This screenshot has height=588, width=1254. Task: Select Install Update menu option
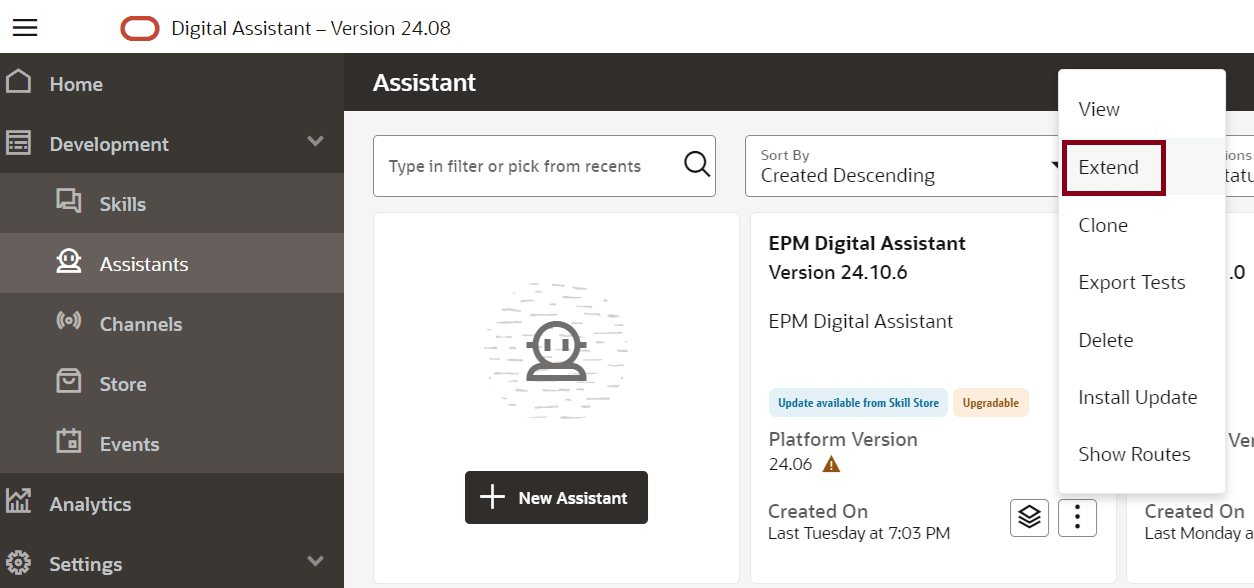click(1137, 397)
